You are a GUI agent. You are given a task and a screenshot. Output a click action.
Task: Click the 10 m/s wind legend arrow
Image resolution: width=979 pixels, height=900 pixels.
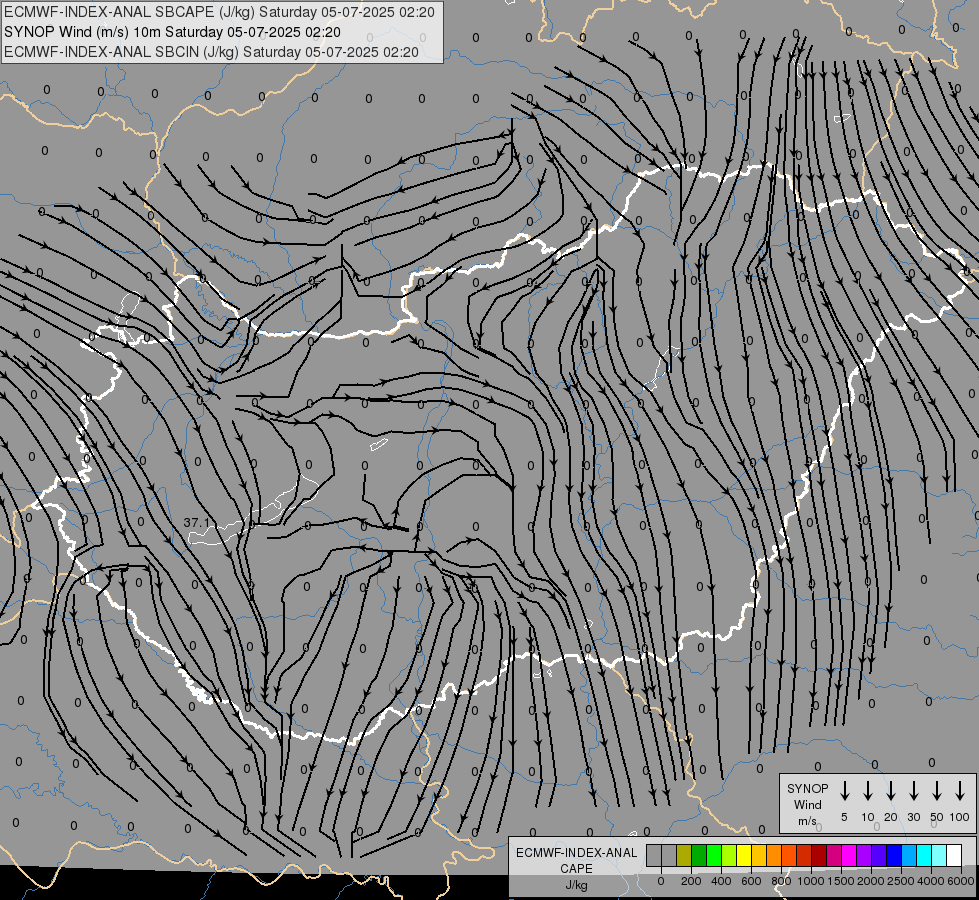[867, 791]
